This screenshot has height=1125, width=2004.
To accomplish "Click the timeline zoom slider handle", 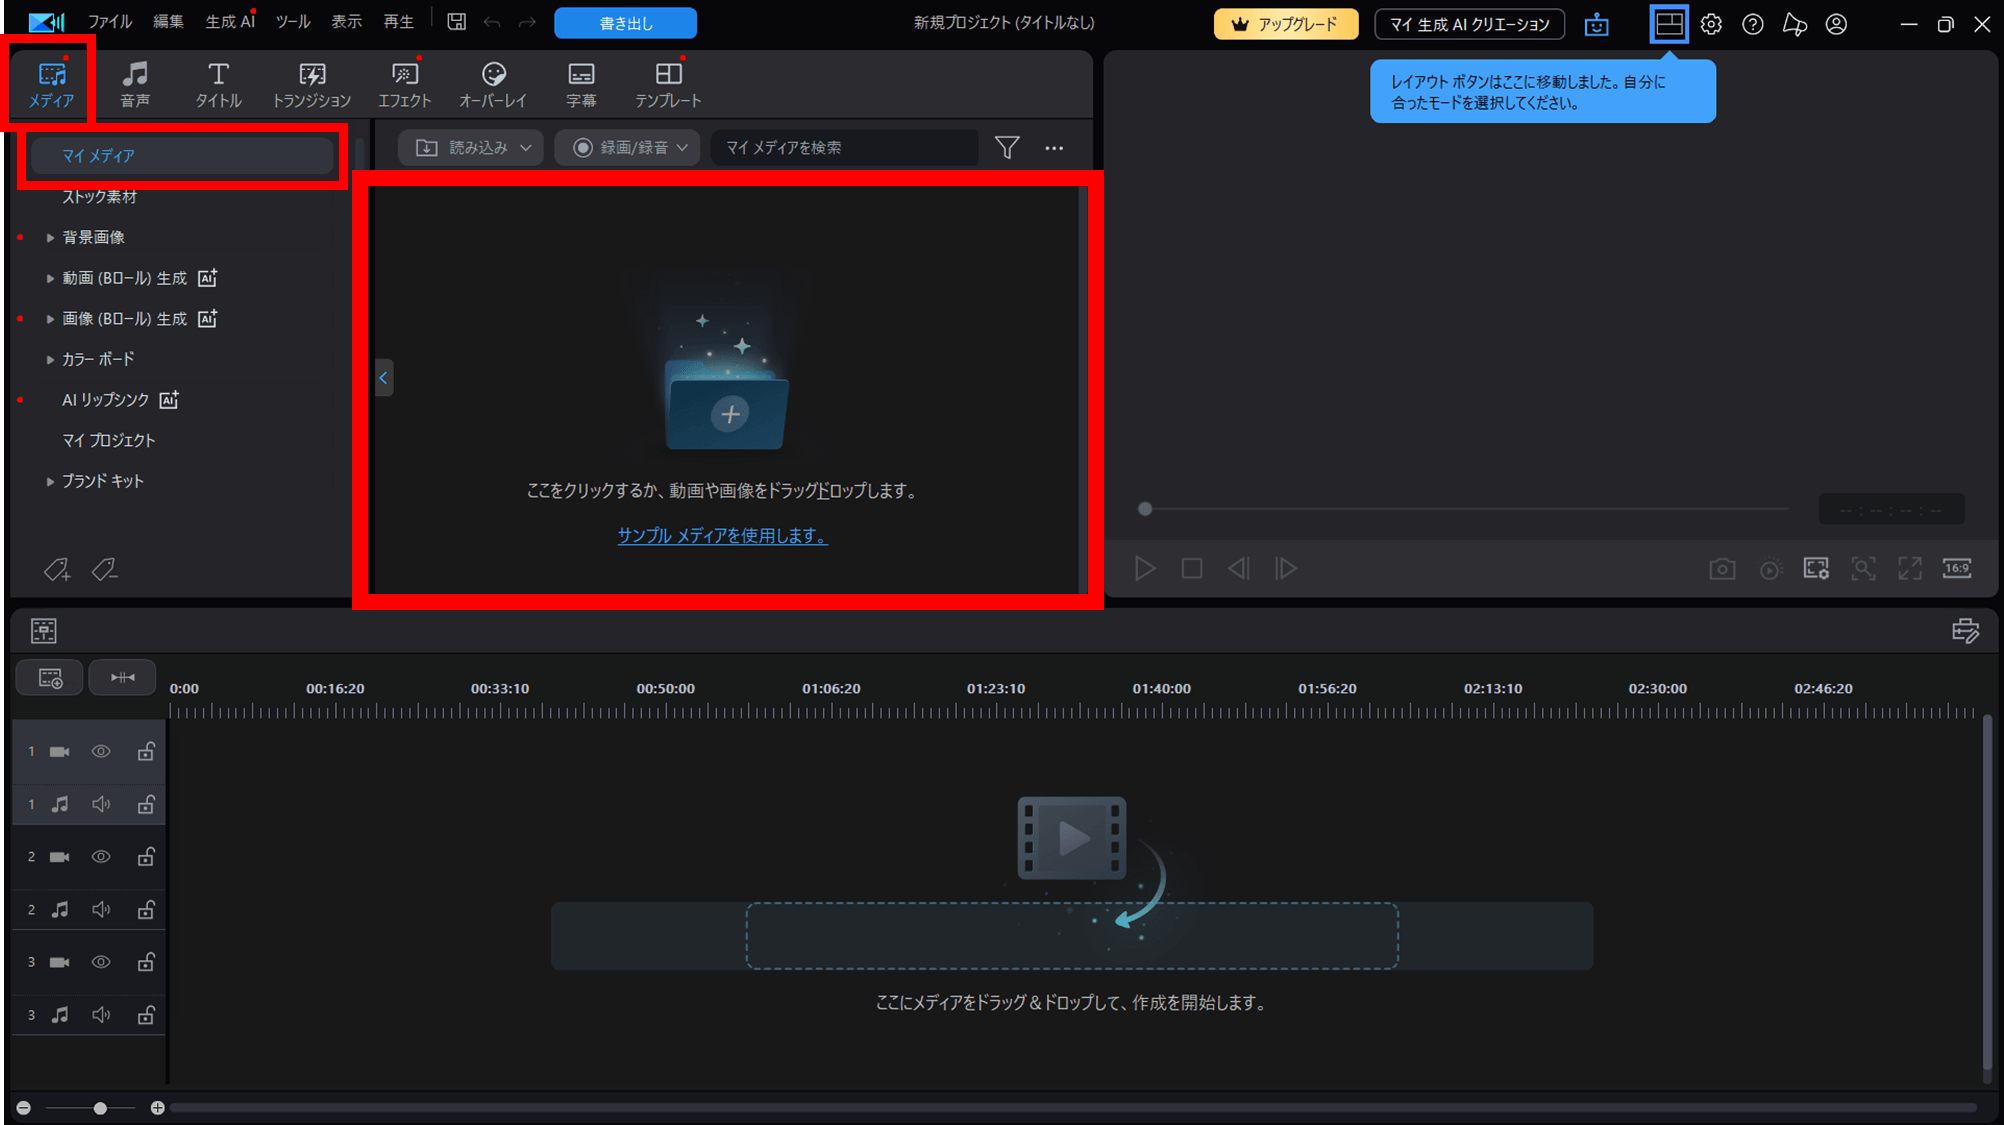I will (x=100, y=1108).
